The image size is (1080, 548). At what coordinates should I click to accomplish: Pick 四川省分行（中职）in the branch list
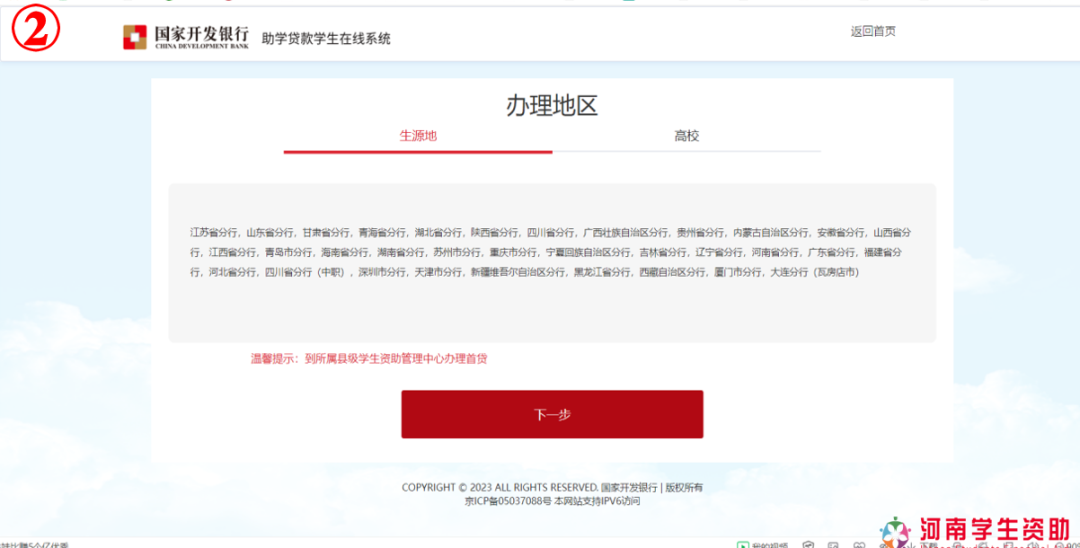pyautogui.click(x=303, y=272)
